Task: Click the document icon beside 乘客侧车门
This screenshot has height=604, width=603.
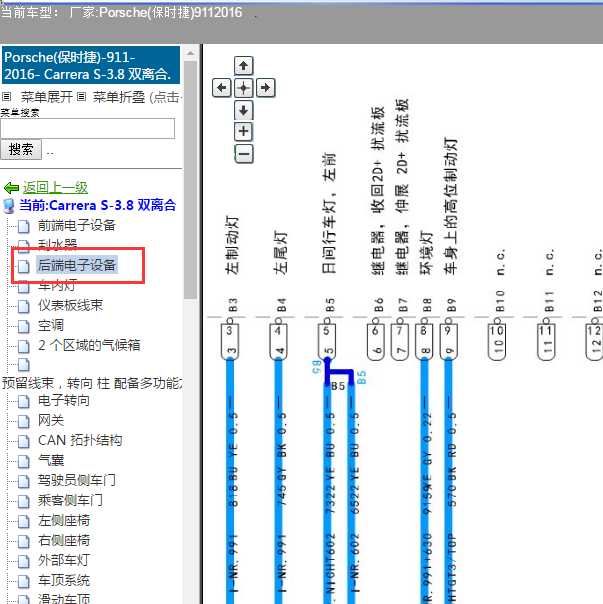Action: pyautogui.click(x=24, y=502)
